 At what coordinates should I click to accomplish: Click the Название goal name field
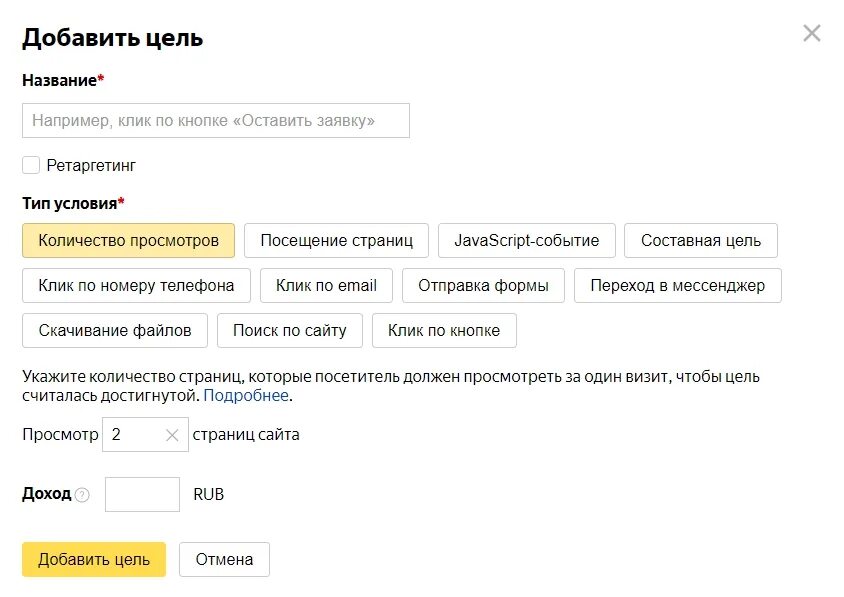click(x=215, y=121)
